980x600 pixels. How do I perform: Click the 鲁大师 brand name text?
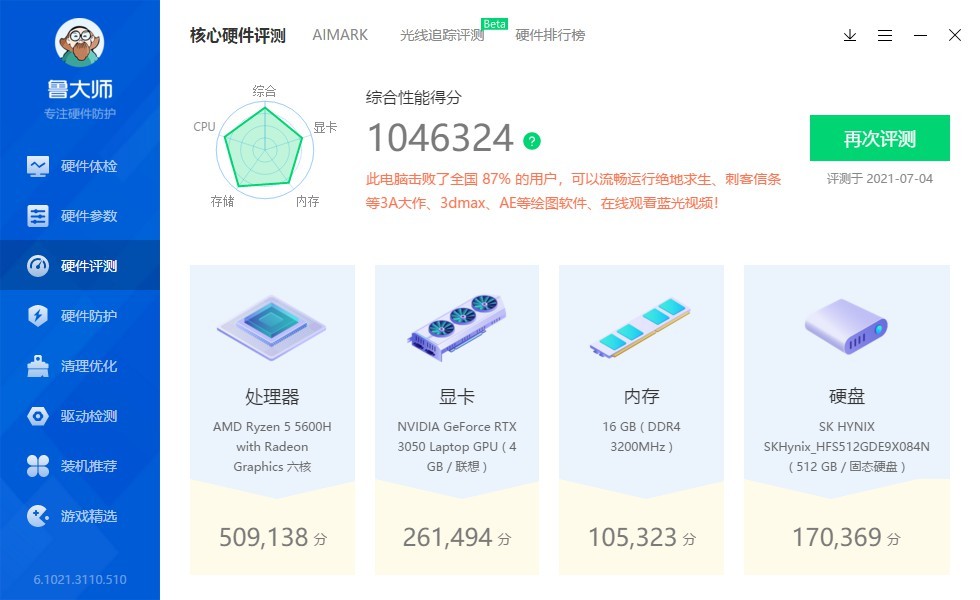pyautogui.click(x=80, y=89)
